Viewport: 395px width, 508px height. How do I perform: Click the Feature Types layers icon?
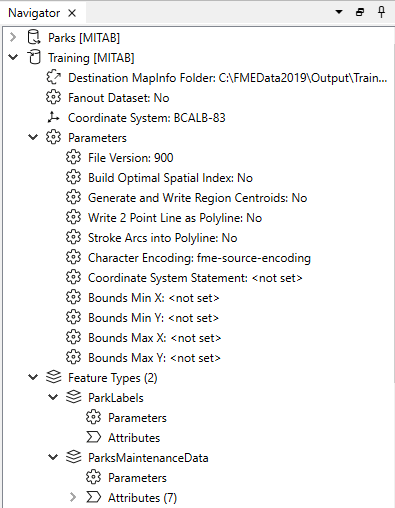tap(54, 377)
